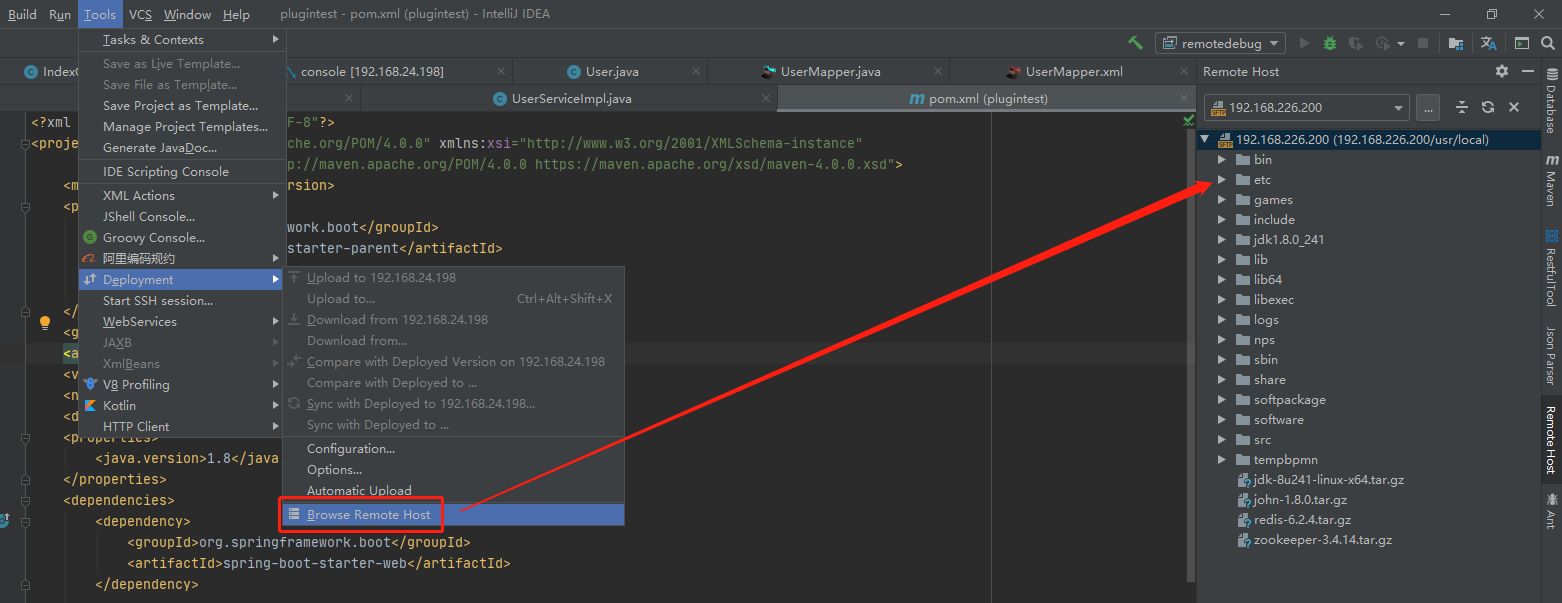Expand the logs folder
This screenshot has height=603, width=1562.
click(x=1222, y=319)
